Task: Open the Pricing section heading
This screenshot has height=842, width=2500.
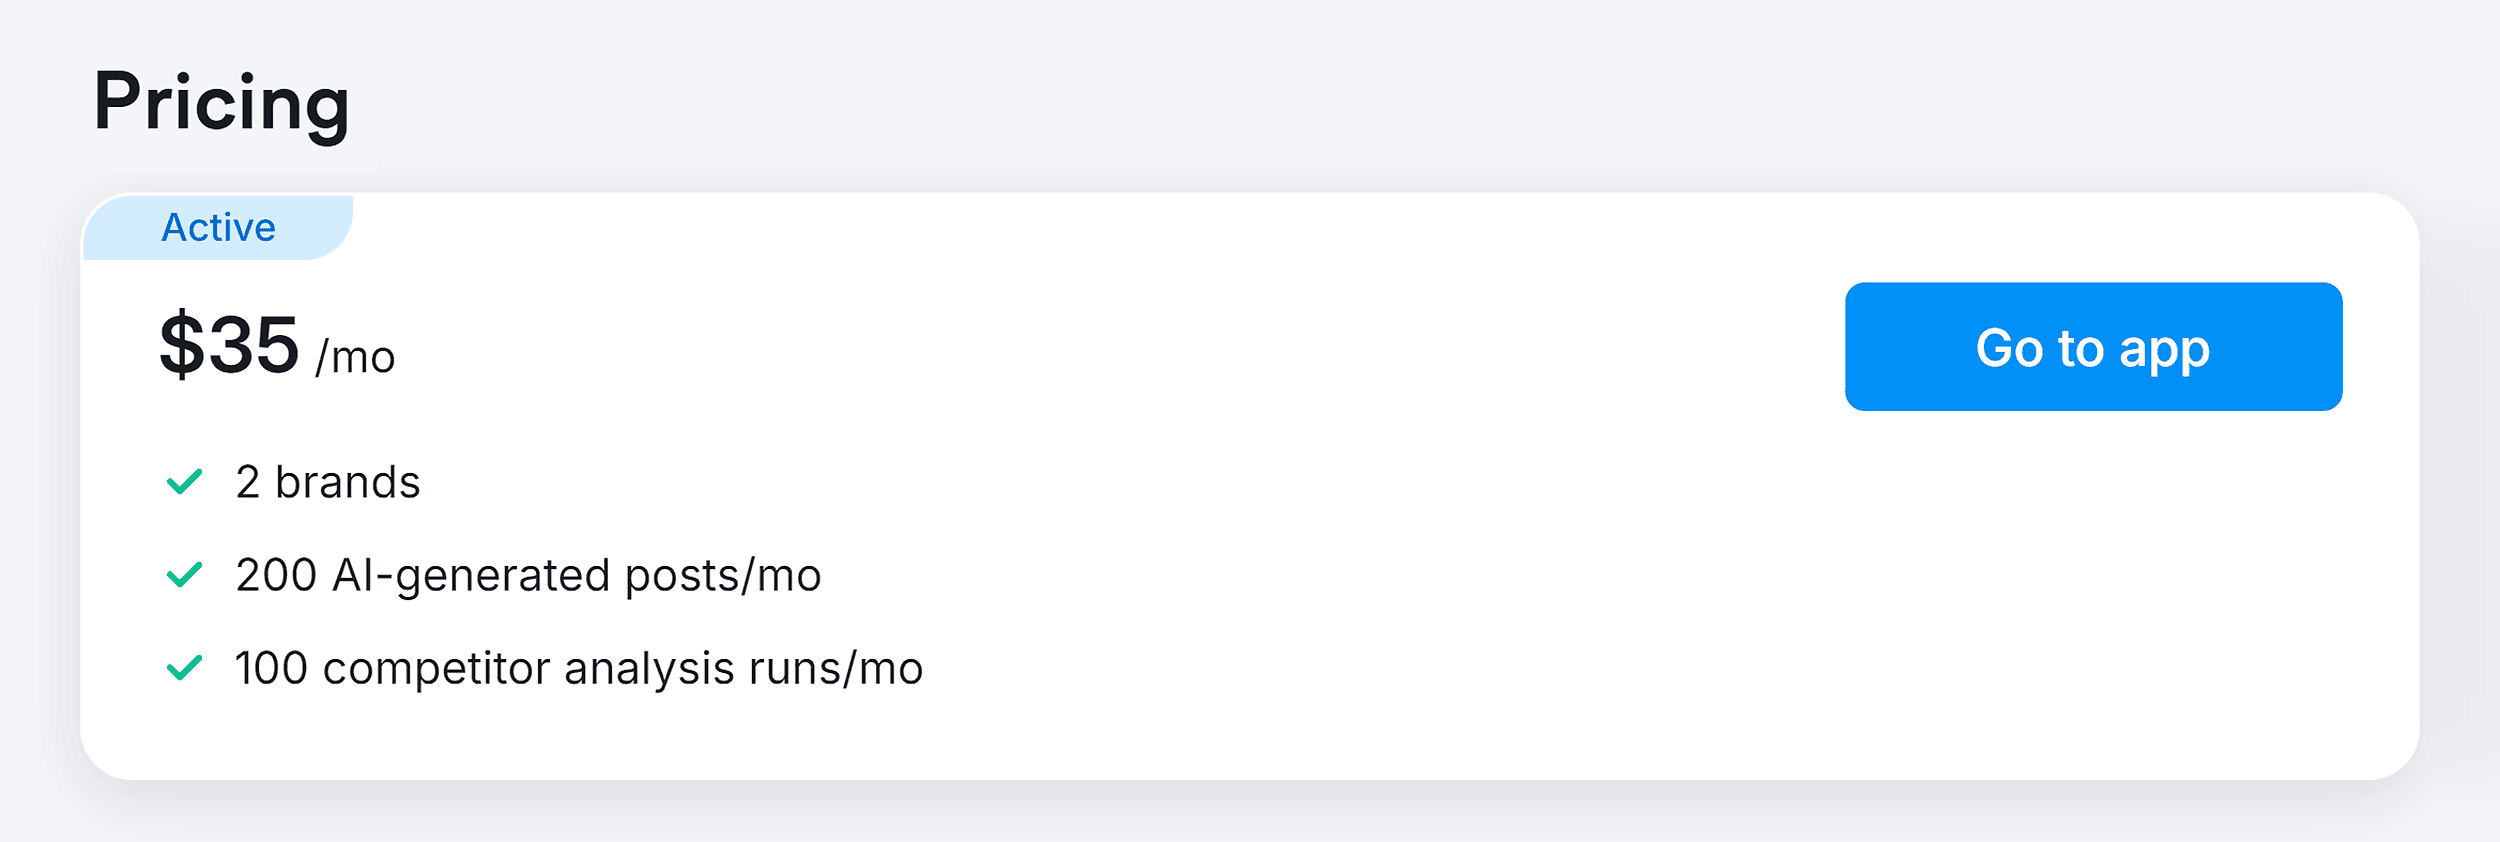Action: point(223,104)
